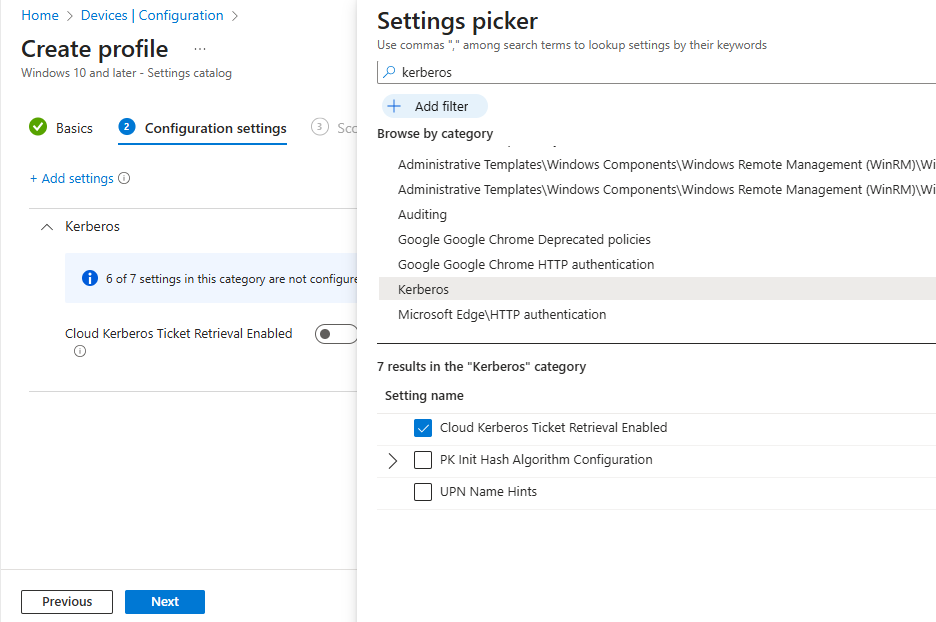This screenshot has width=936, height=622.
Task: Check the UPN Name Hints checkbox
Action: click(423, 492)
